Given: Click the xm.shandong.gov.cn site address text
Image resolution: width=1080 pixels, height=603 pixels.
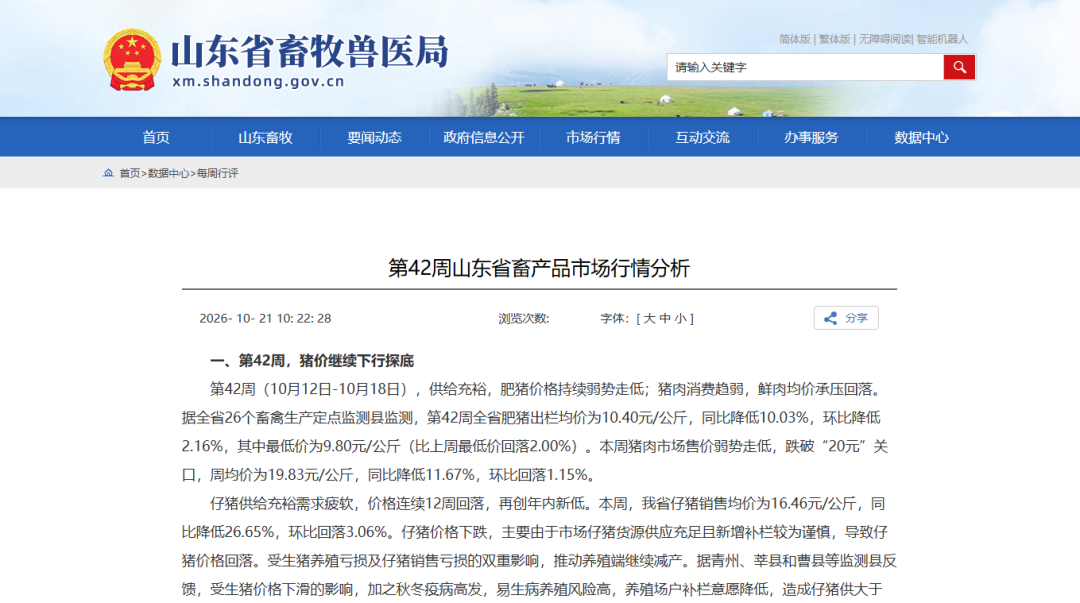Looking at the screenshot, I should (258, 81).
